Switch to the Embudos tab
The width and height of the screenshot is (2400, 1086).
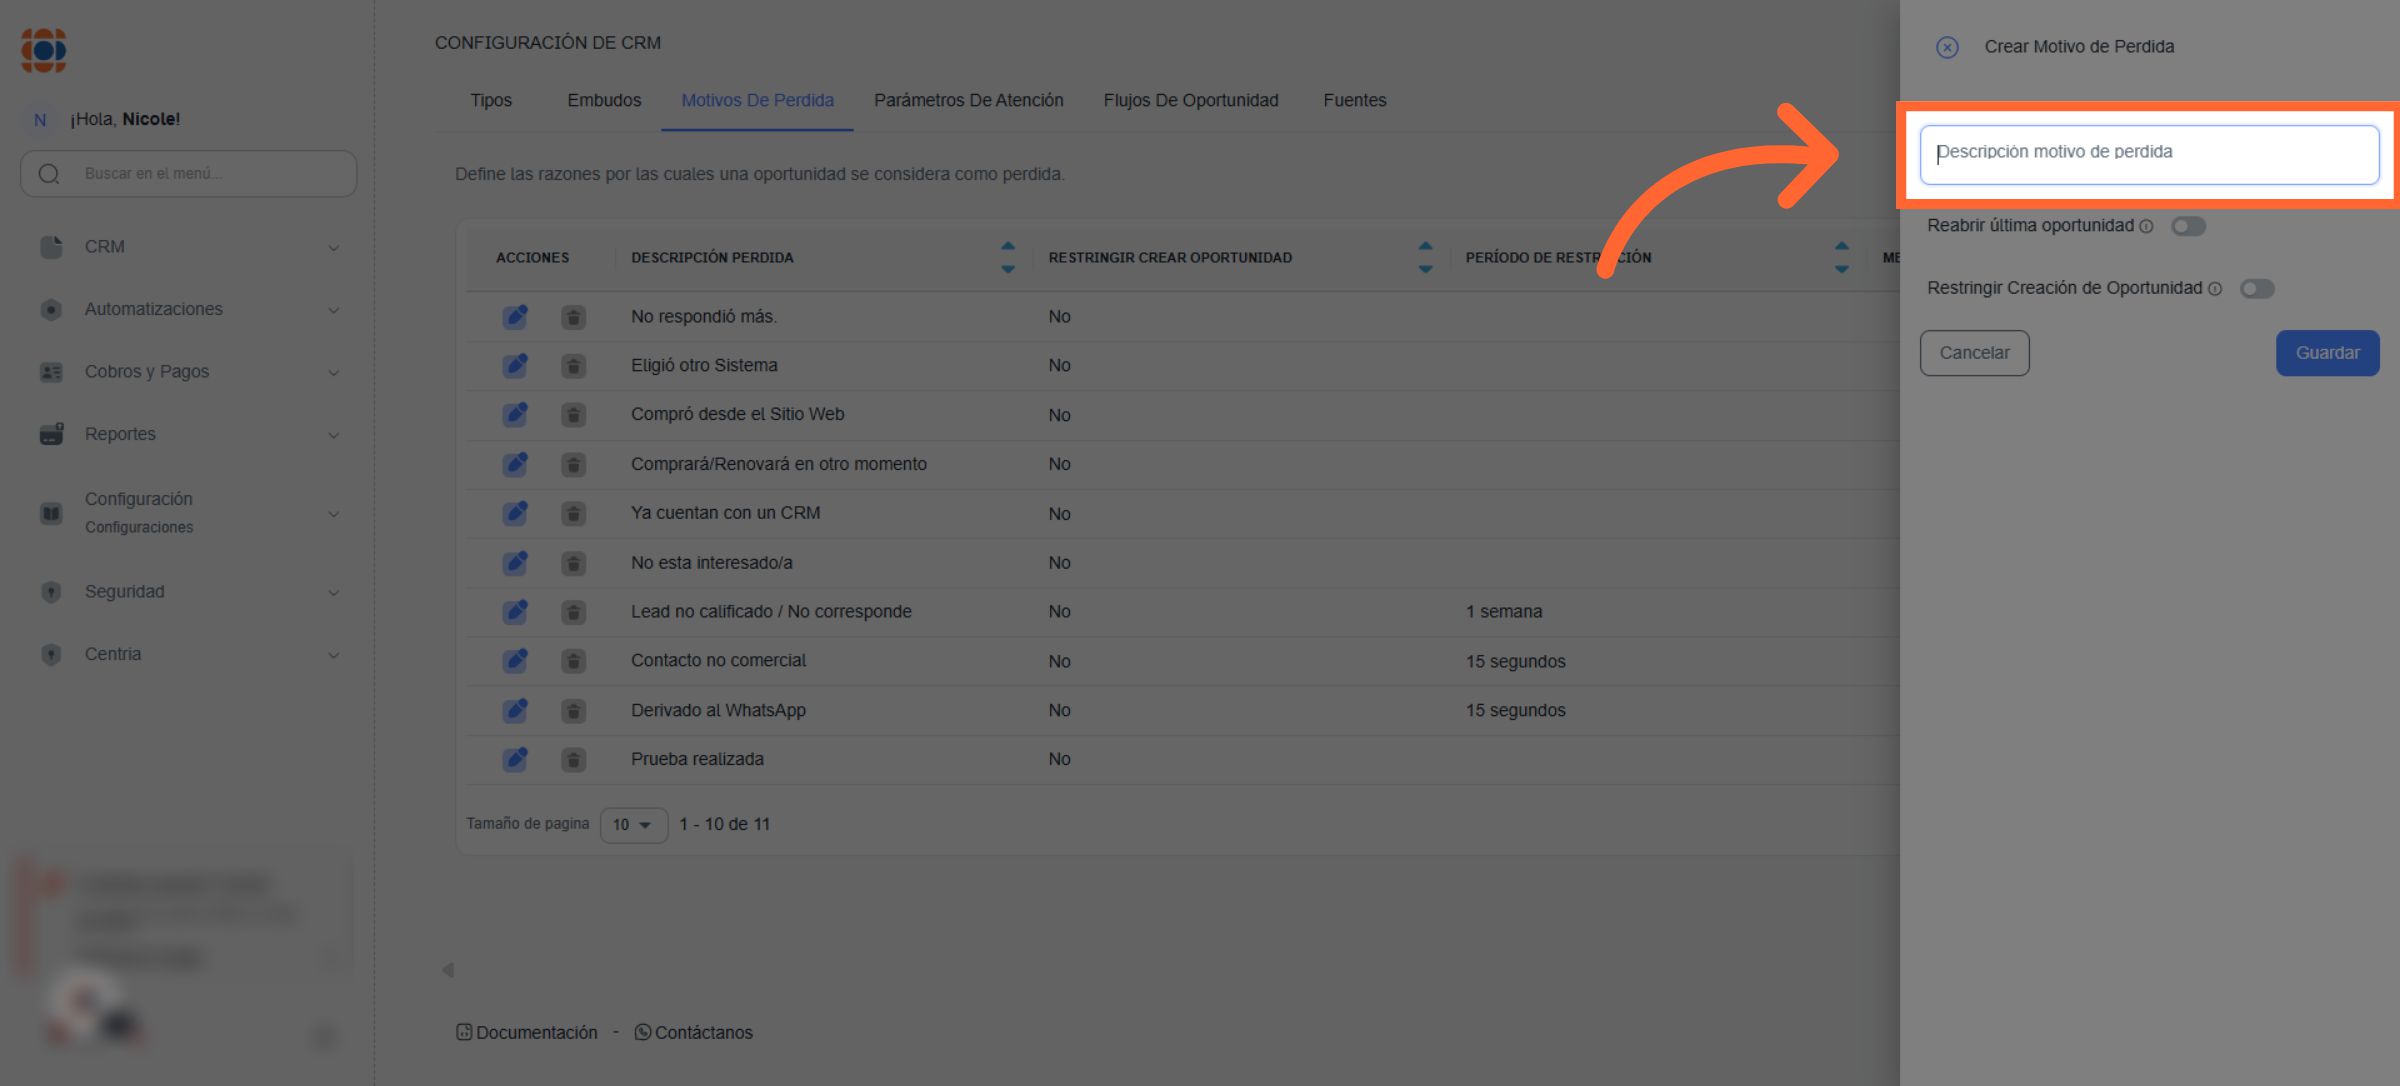(604, 101)
